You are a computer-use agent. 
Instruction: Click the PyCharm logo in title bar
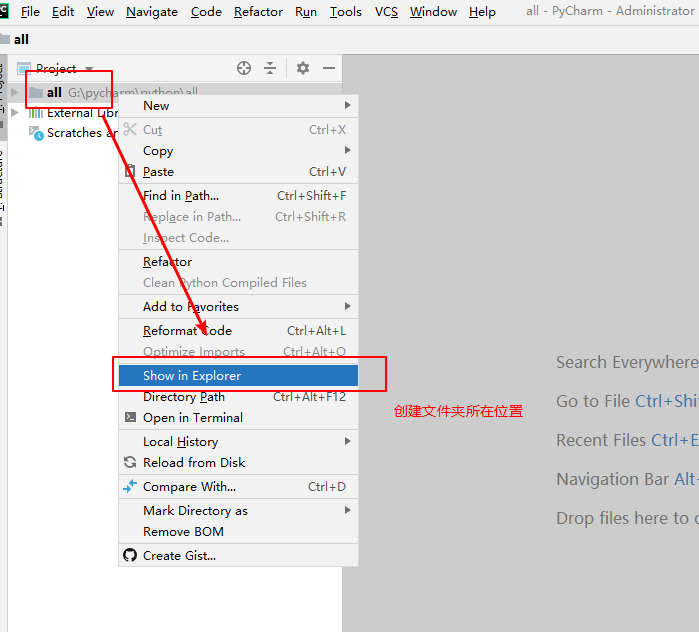[4, 11]
